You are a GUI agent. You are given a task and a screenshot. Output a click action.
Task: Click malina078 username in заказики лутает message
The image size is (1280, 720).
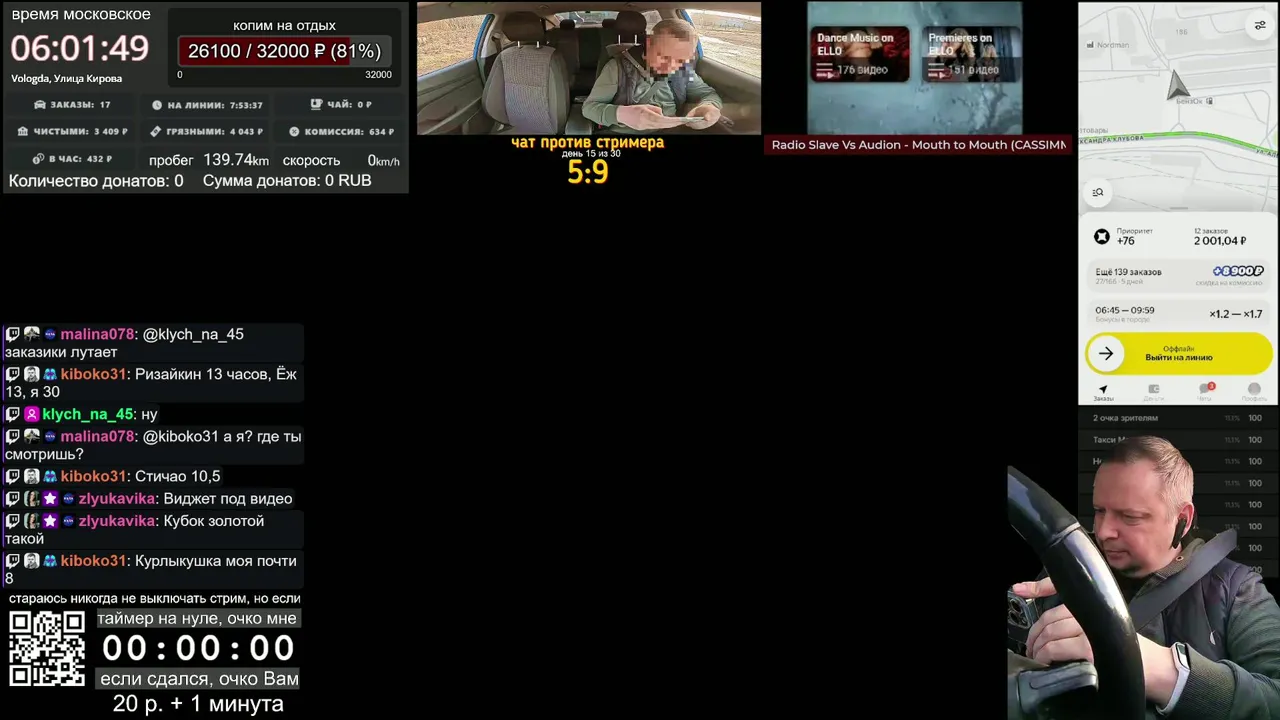click(97, 334)
